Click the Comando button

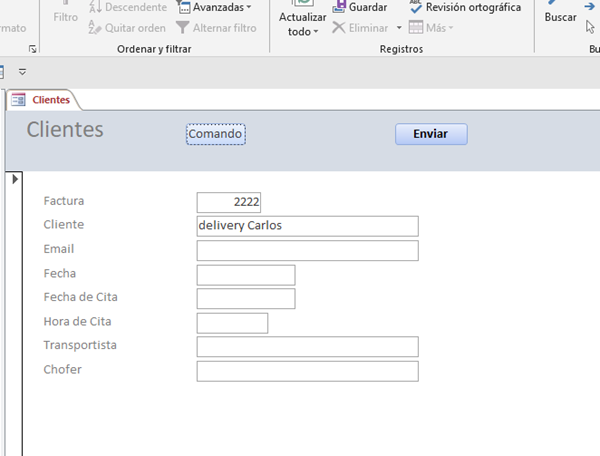click(216, 134)
